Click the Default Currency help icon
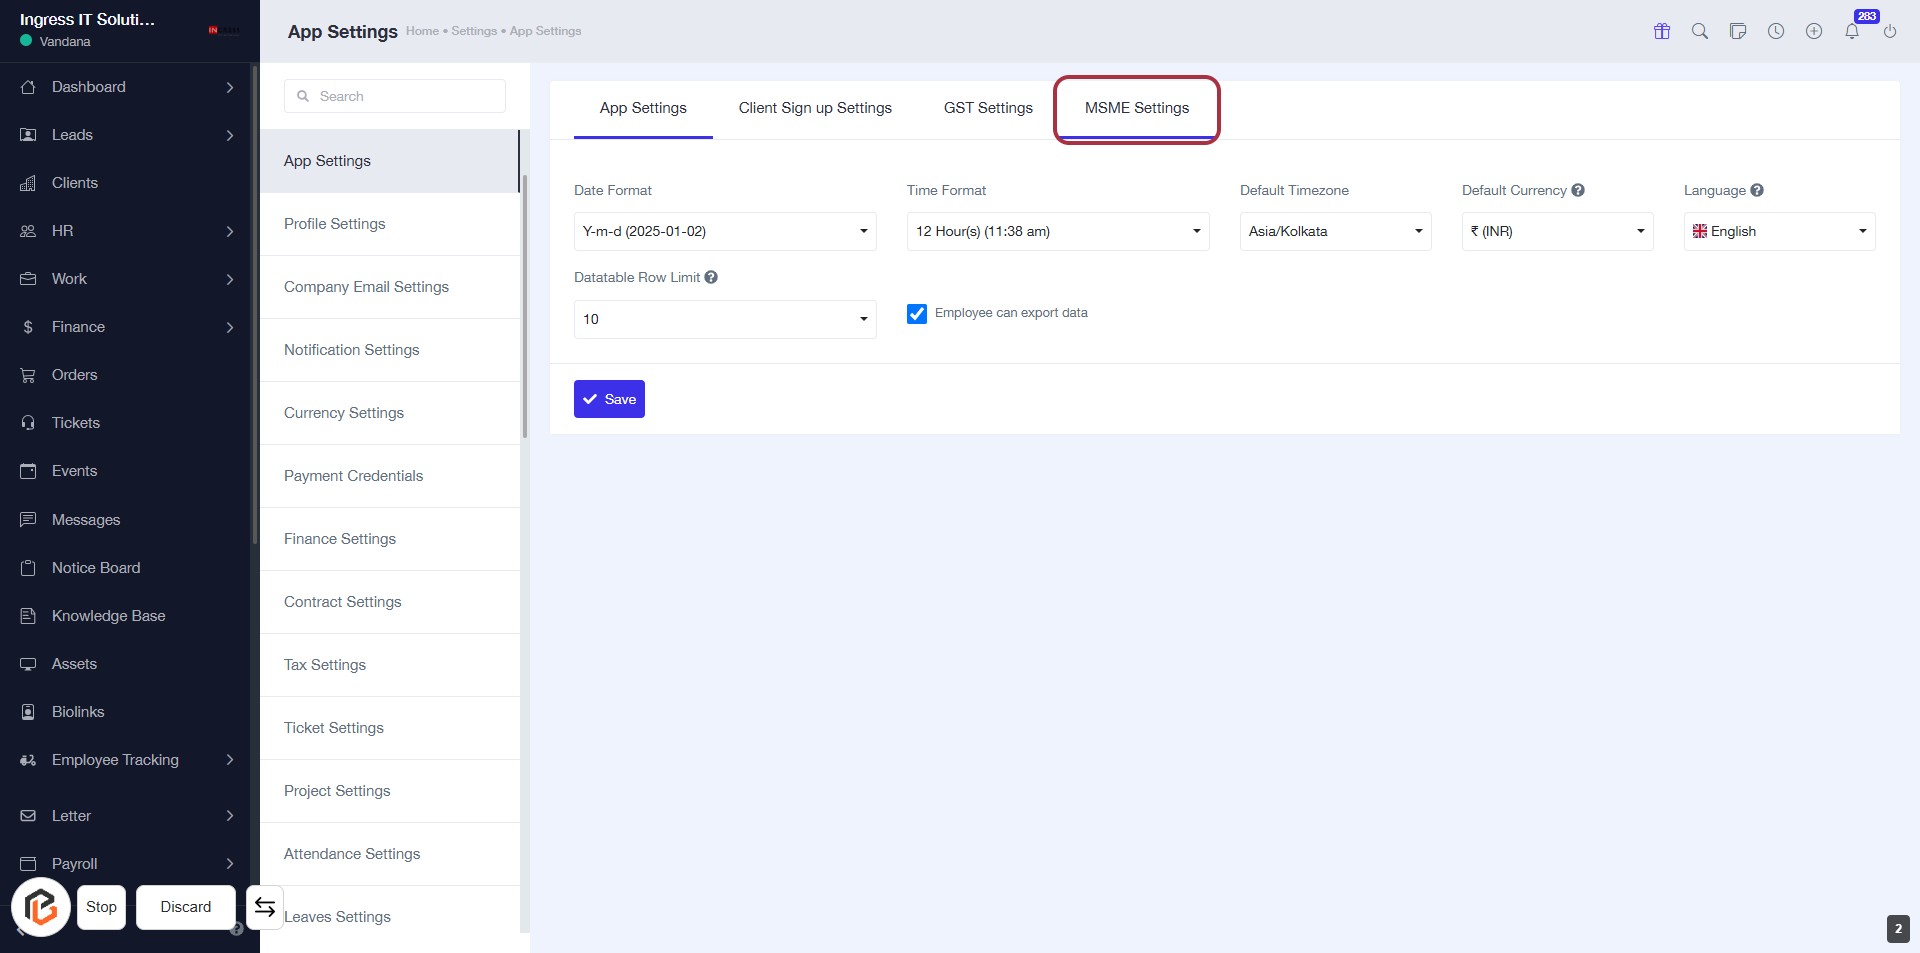The width and height of the screenshot is (1920, 953). tap(1578, 190)
